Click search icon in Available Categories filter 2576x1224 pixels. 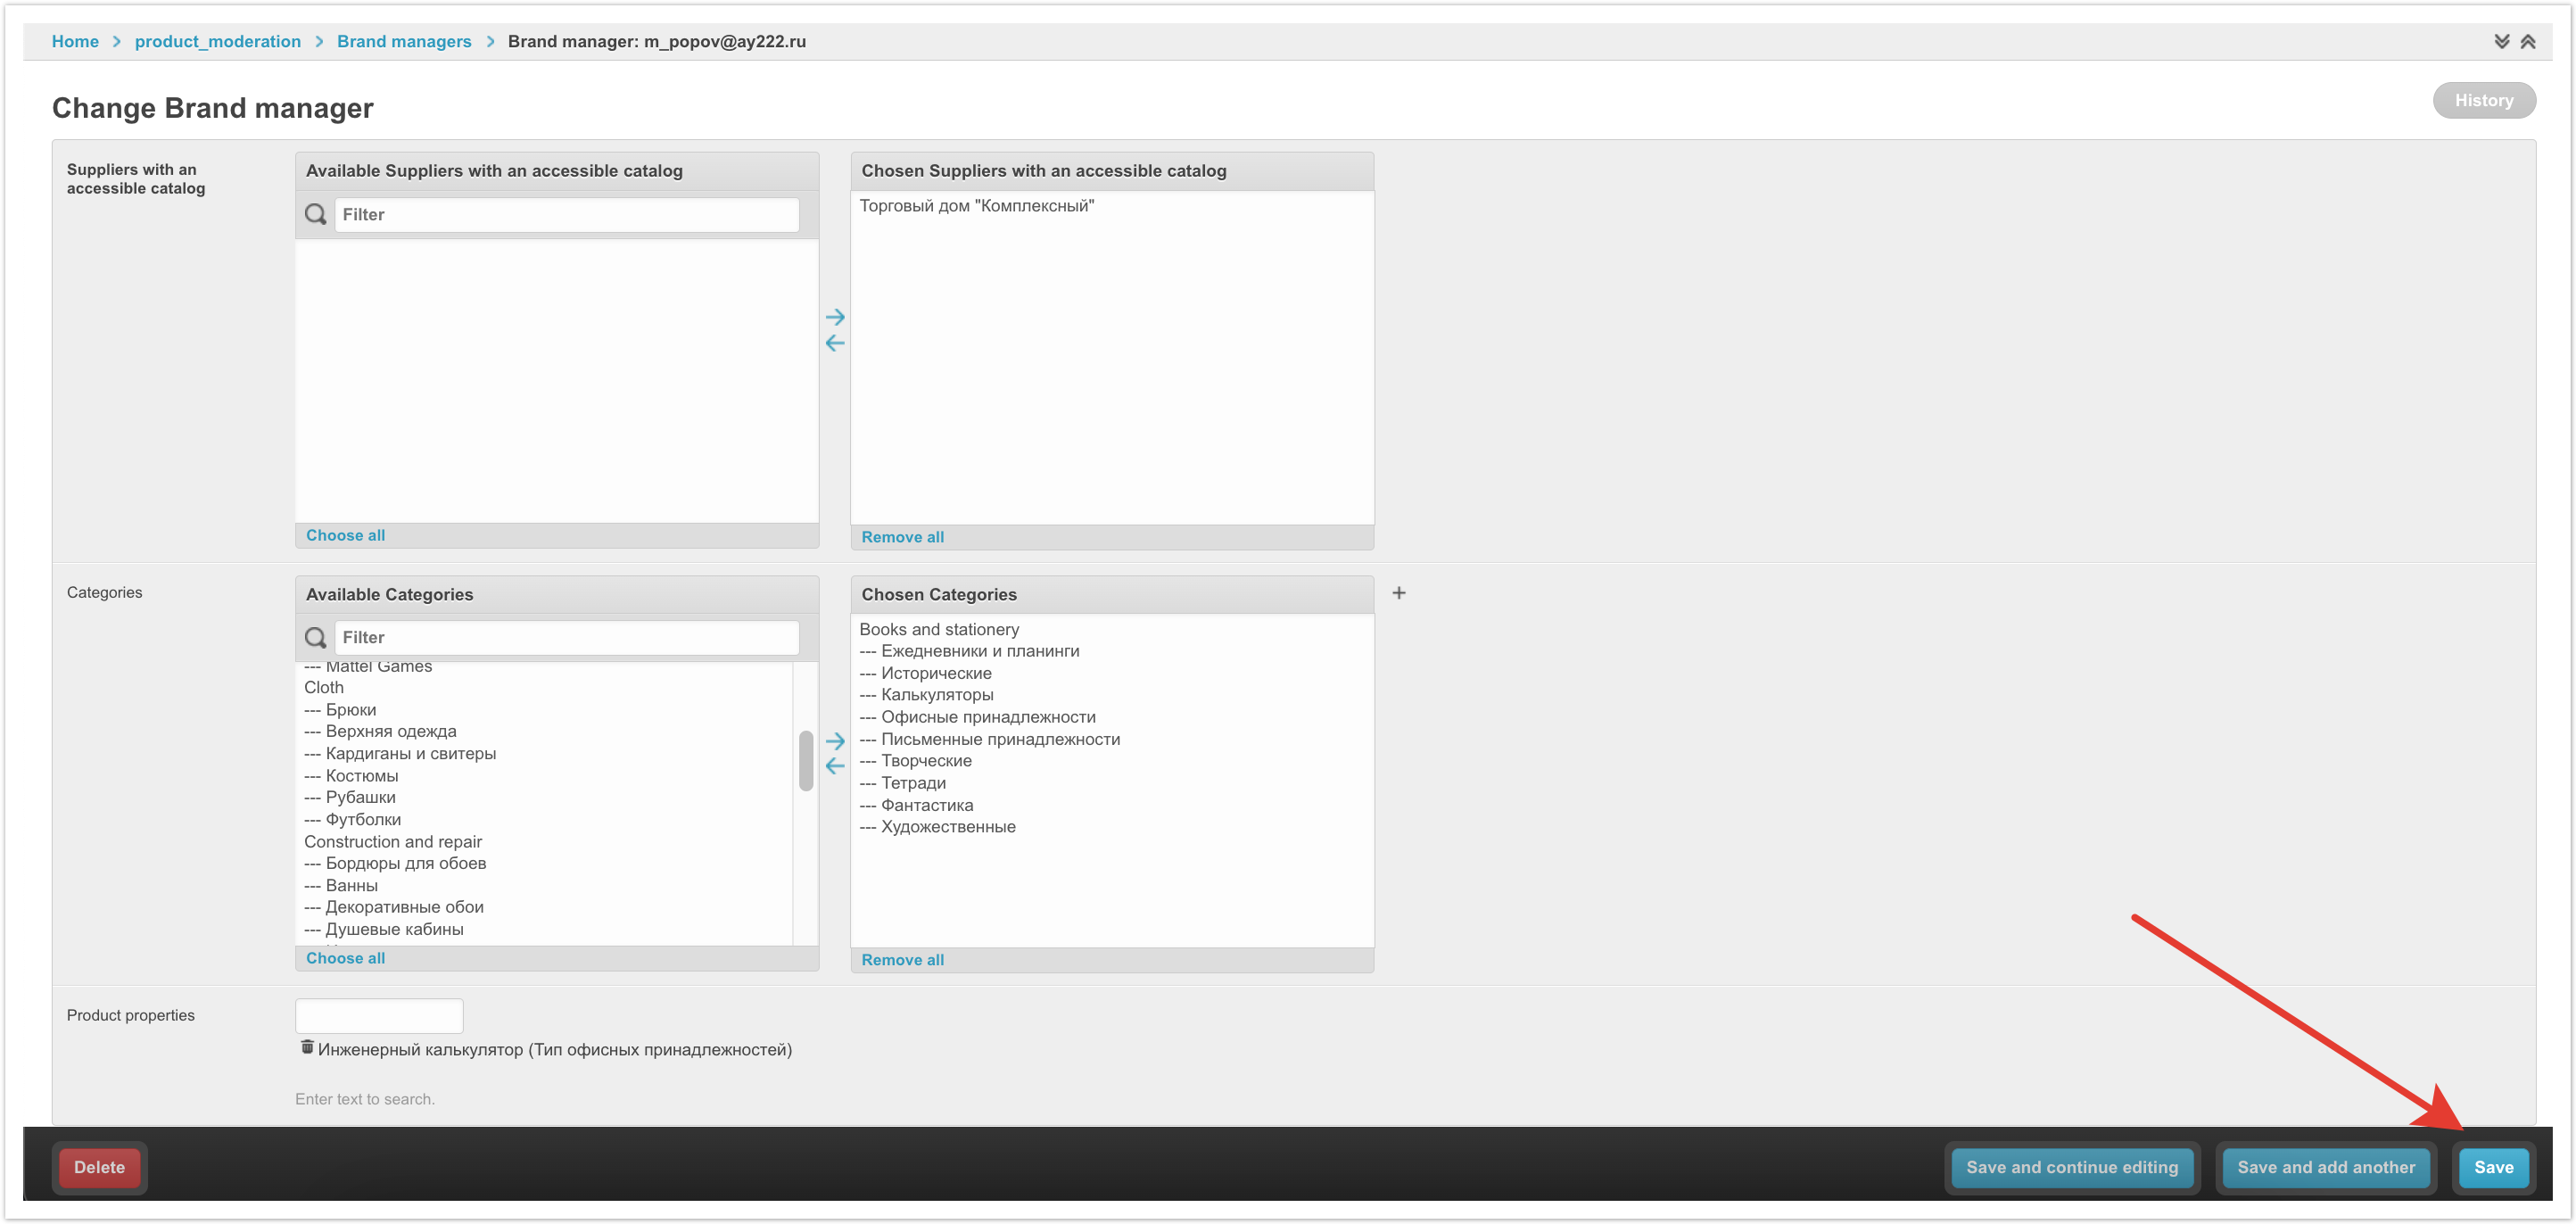tap(315, 637)
